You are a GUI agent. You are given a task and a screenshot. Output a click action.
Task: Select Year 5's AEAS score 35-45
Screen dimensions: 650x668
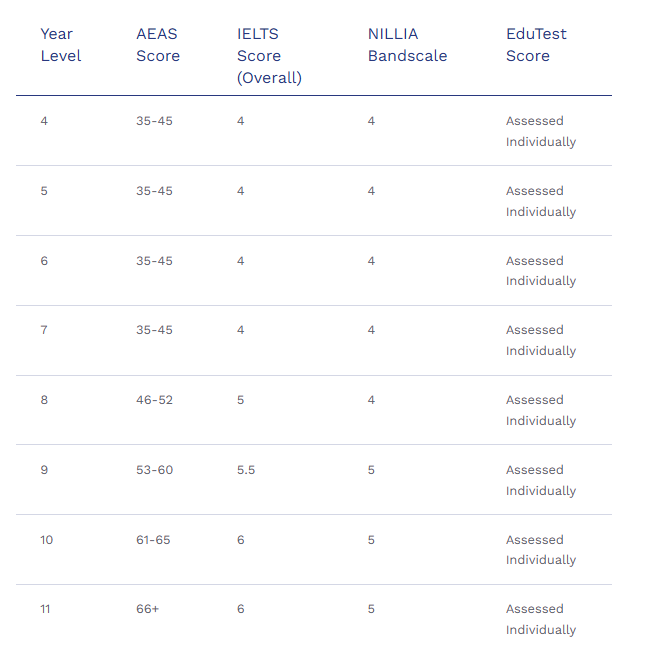point(154,191)
